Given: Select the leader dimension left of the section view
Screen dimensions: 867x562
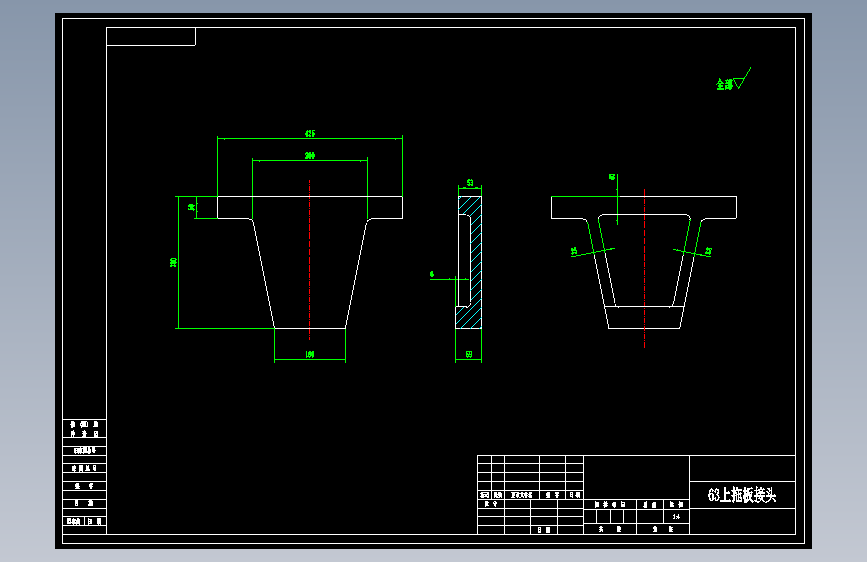Looking at the screenshot, I should click(432, 274).
